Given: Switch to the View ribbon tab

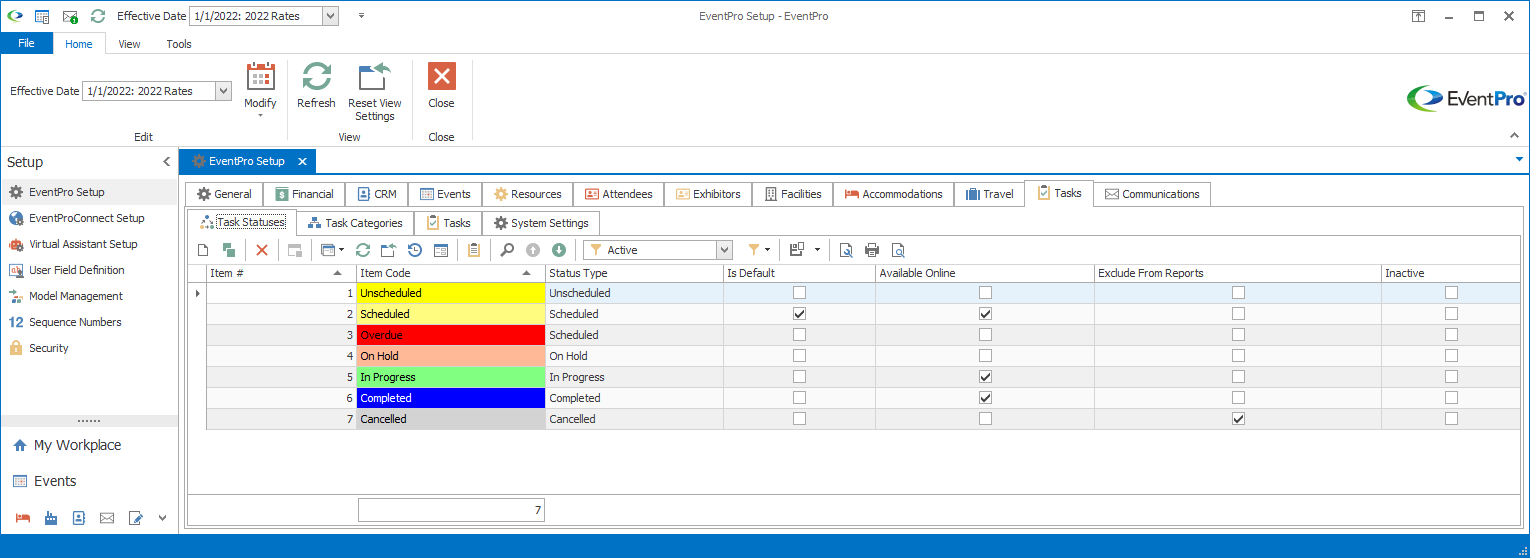Looking at the screenshot, I should point(129,44).
